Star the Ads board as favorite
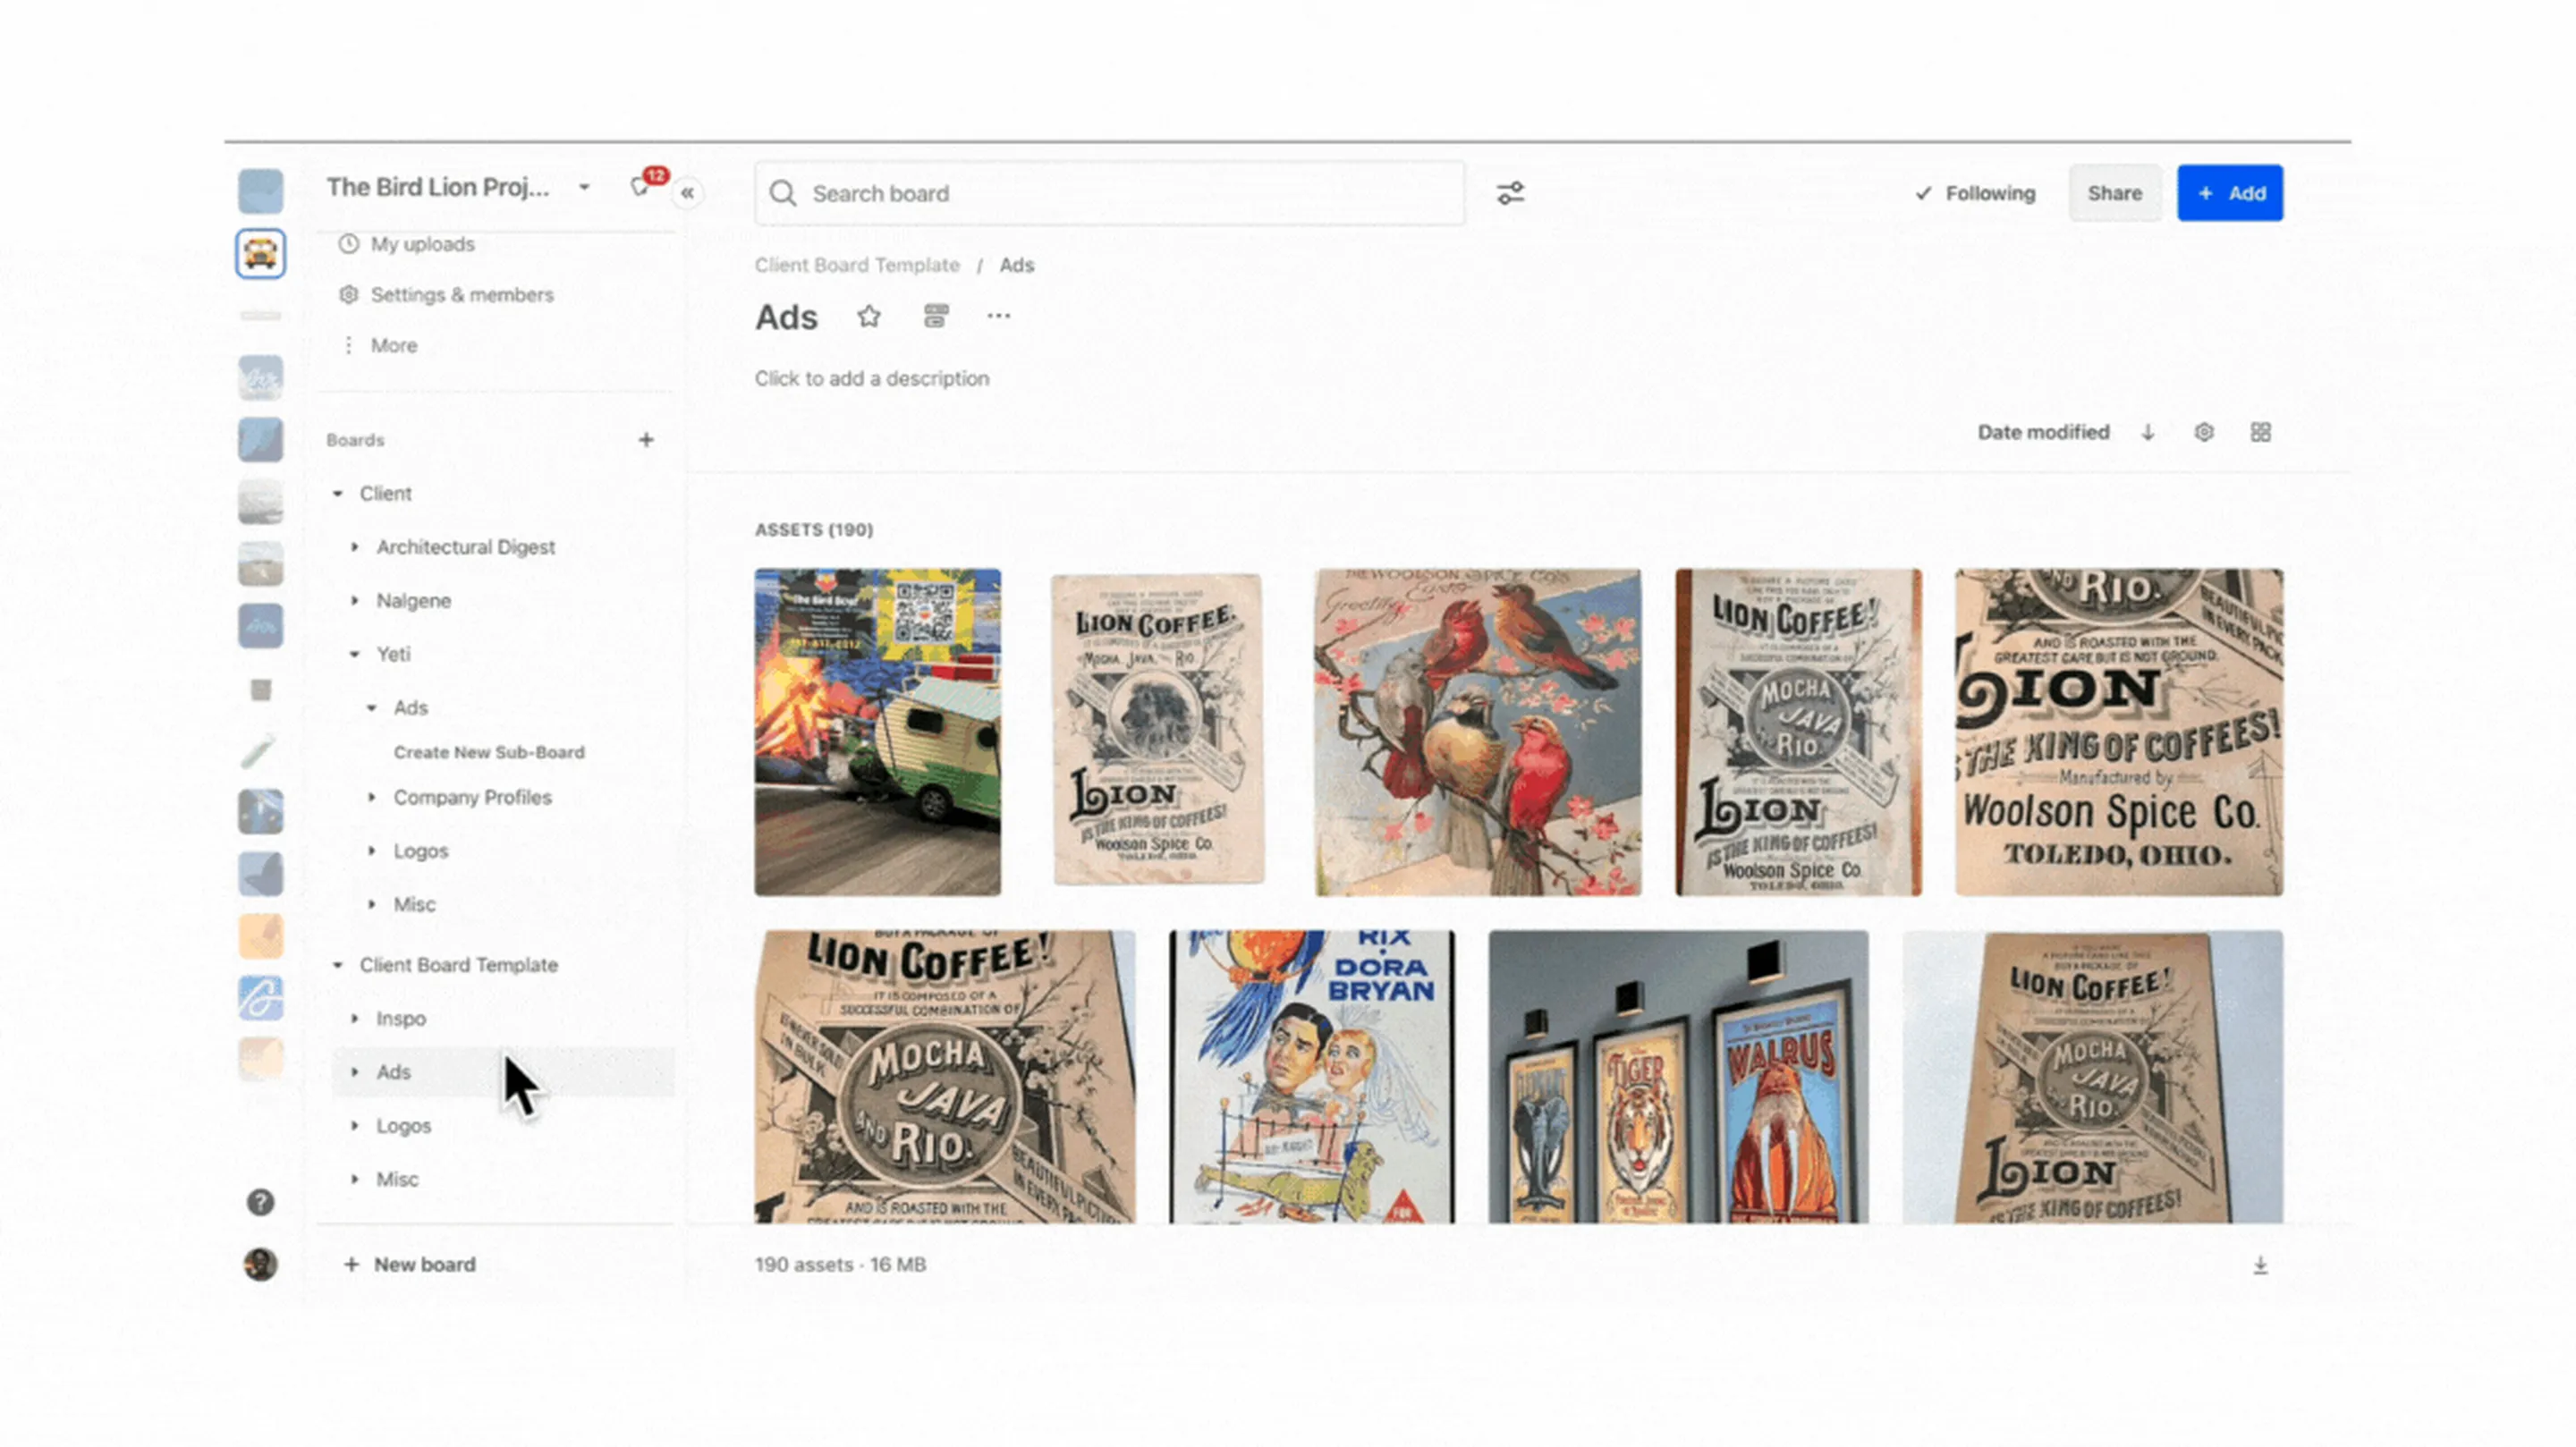 pyautogui.click(x=868, y=317)
